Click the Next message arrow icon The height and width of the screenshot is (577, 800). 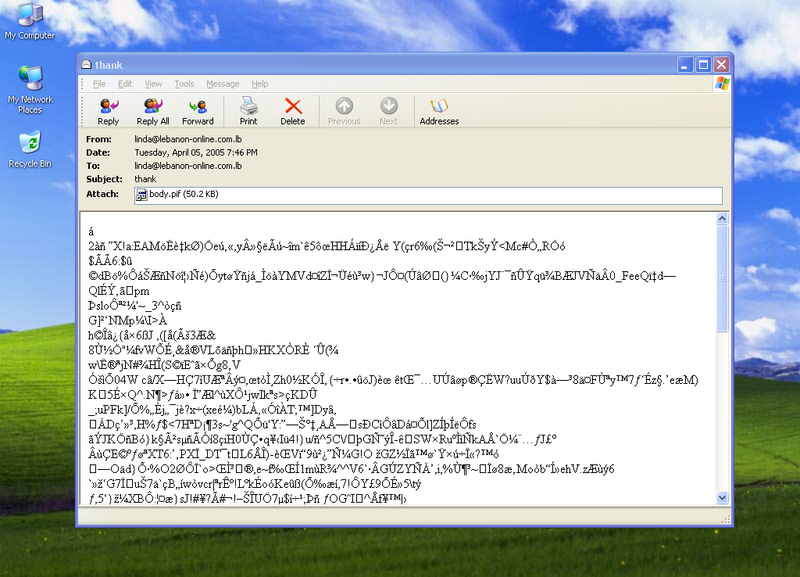point(389,106)
